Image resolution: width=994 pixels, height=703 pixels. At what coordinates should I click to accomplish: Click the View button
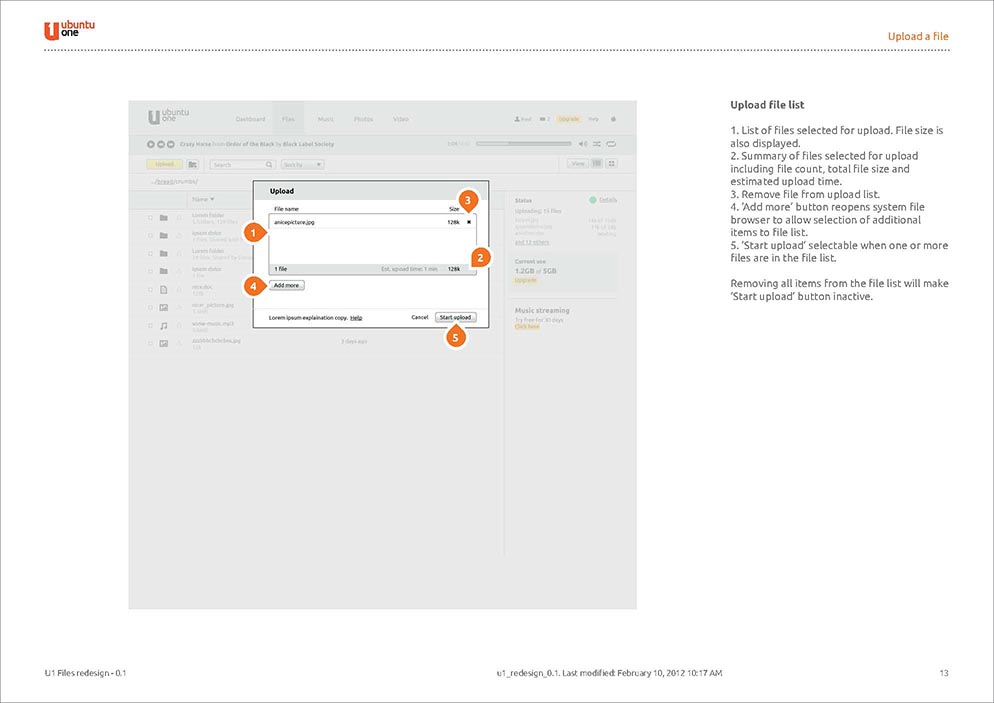[x=578, y=164]
